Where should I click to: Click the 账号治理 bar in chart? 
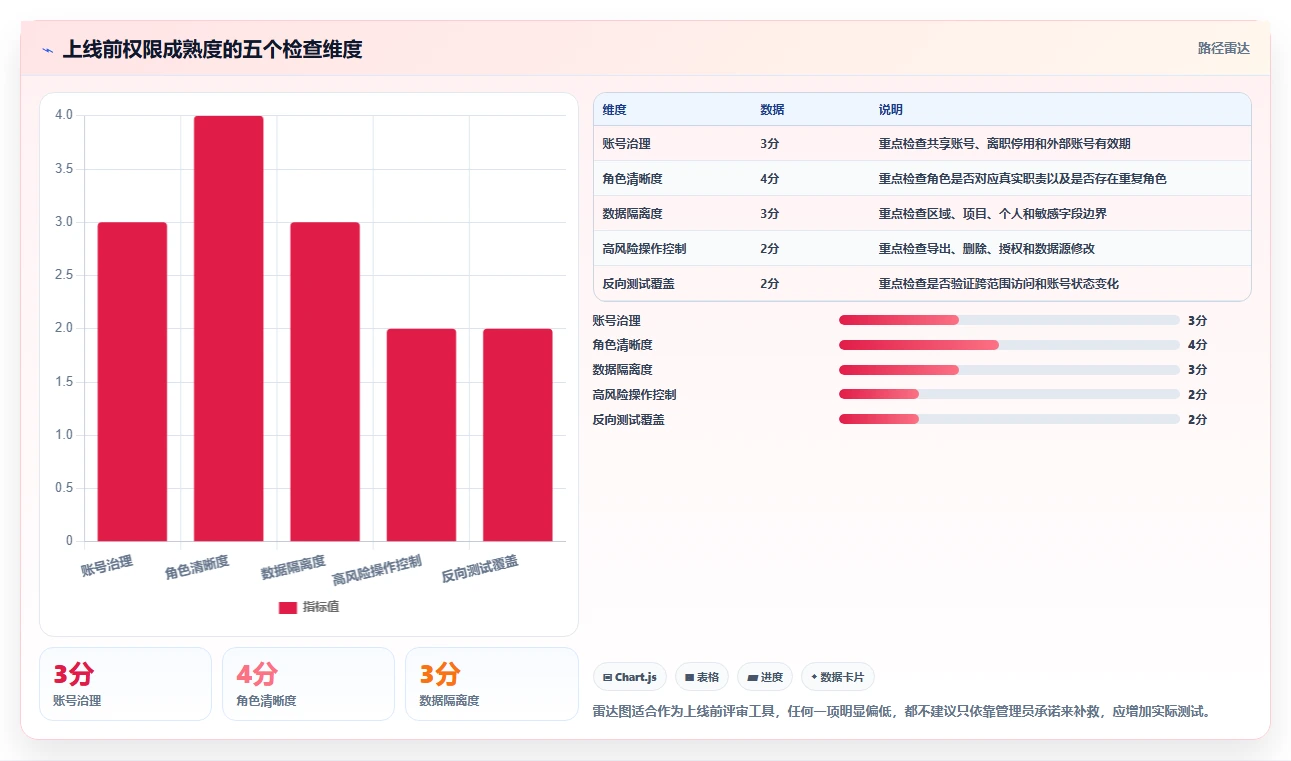click(132, 382)
